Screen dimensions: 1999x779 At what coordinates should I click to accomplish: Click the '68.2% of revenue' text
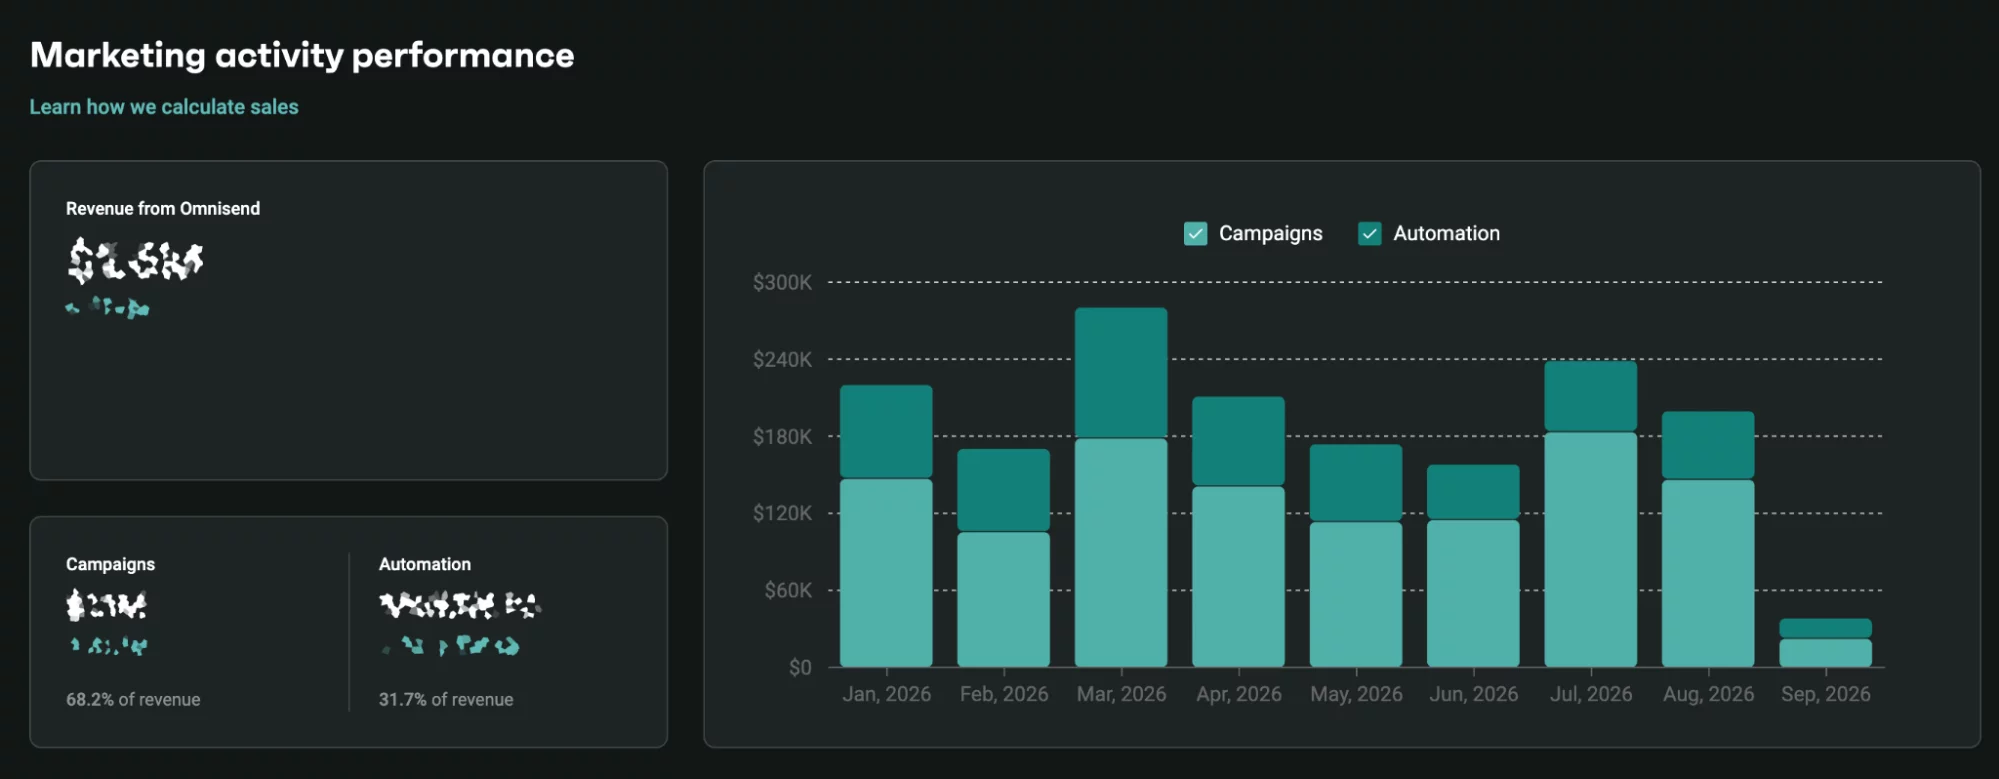coord(133,700)
